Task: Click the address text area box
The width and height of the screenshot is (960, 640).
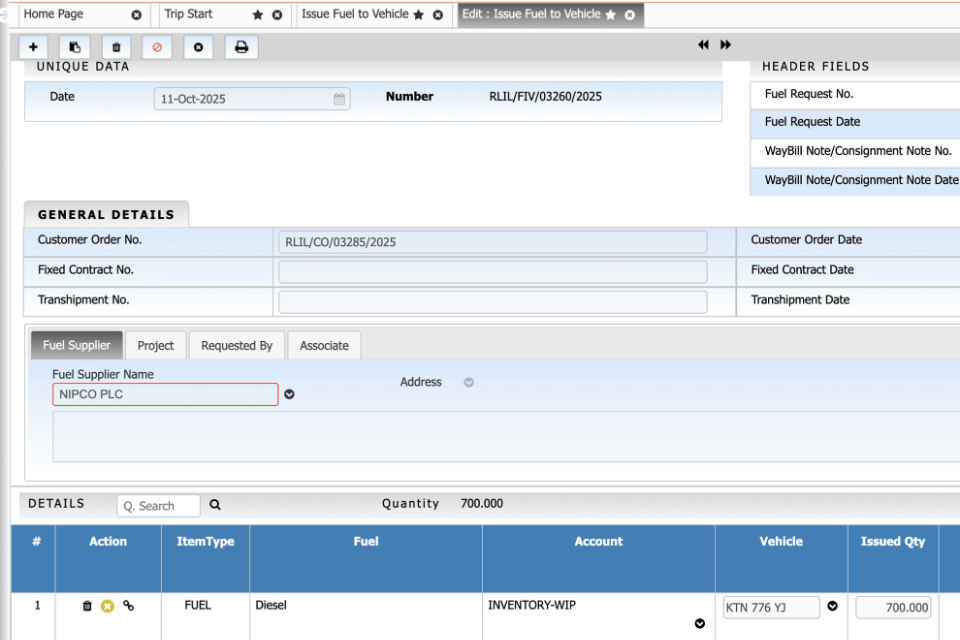Action: pos(506,437)
